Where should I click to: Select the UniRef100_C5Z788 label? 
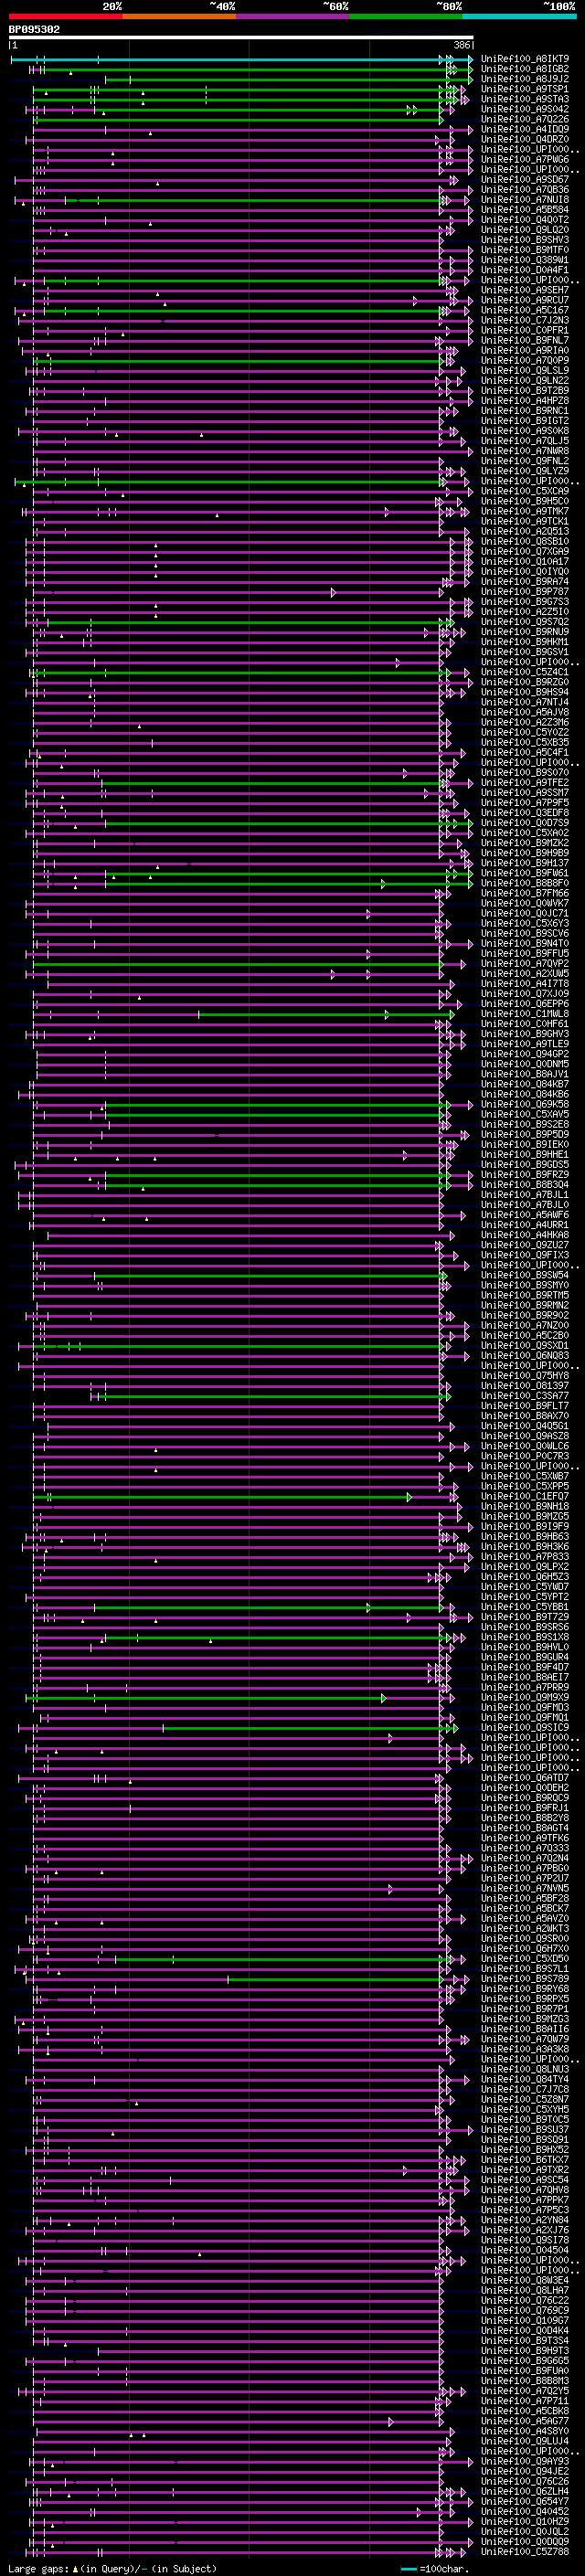[x=525, y=2551]
